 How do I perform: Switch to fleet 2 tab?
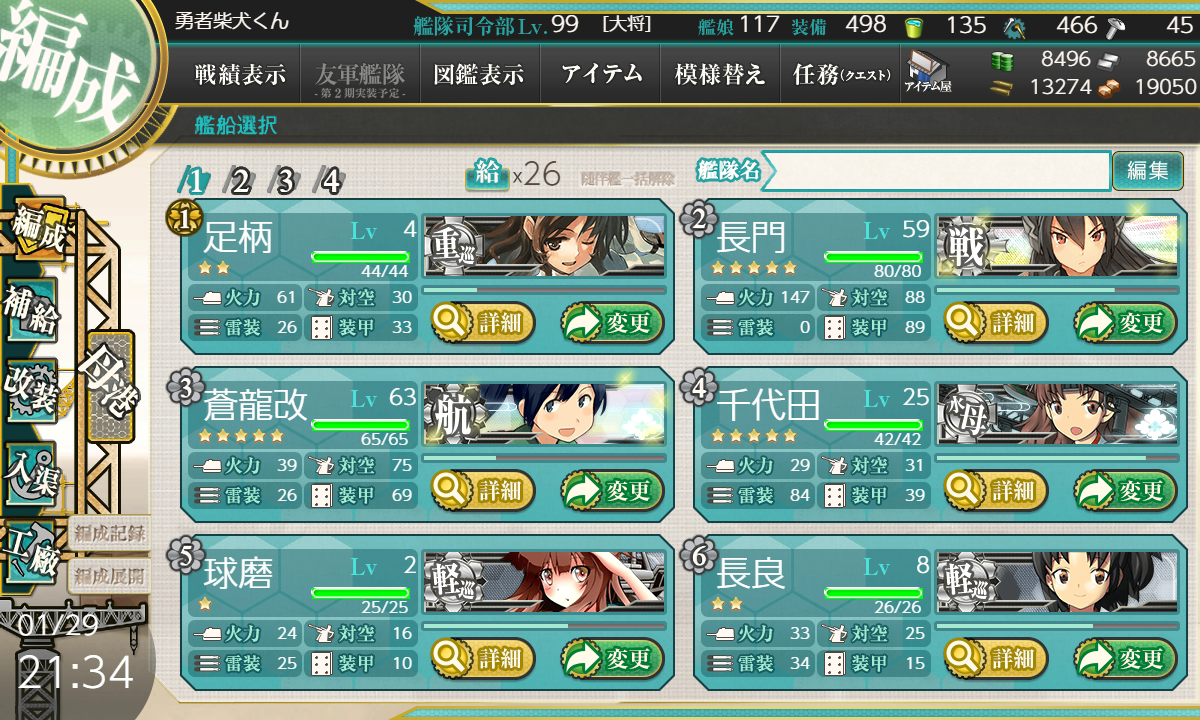pos(240,181)
